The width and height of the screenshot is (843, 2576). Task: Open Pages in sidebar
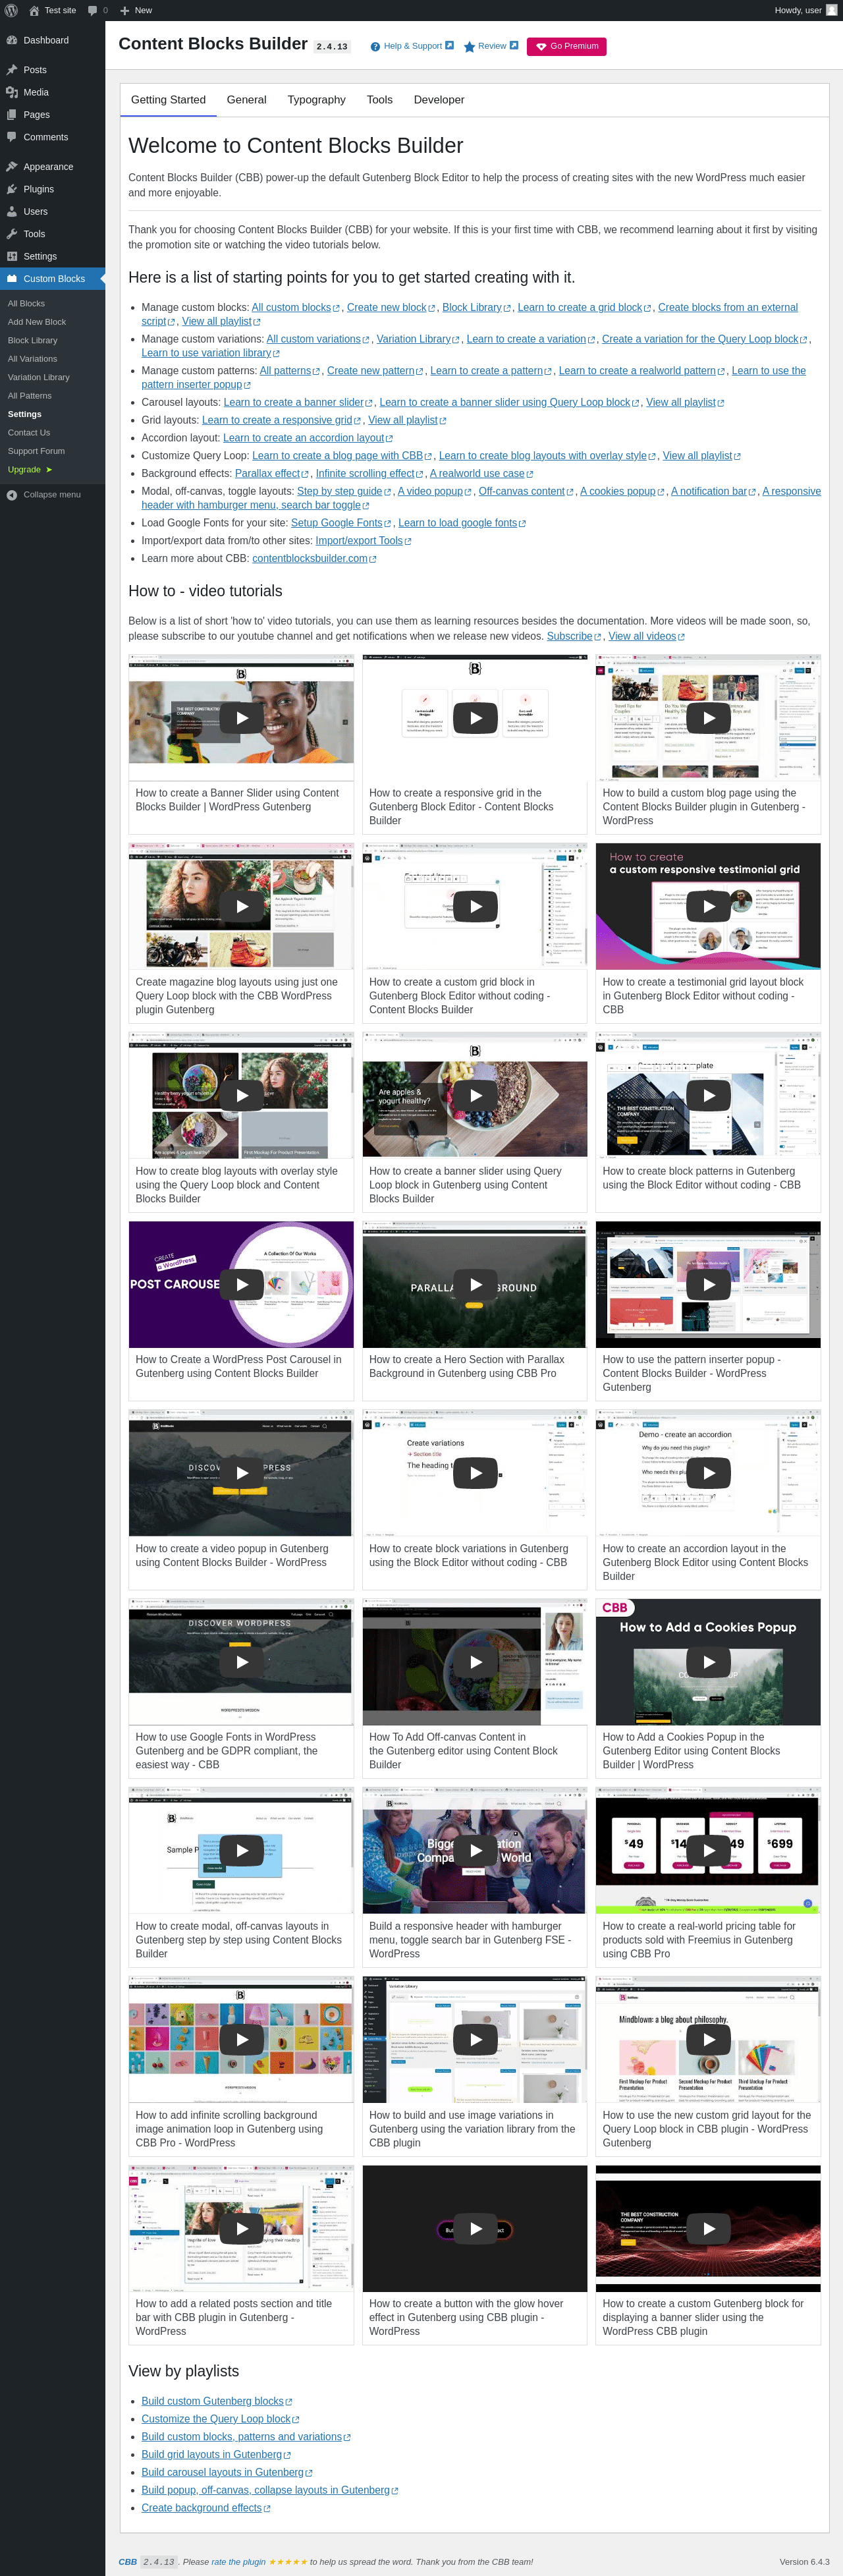pos(52,114)
